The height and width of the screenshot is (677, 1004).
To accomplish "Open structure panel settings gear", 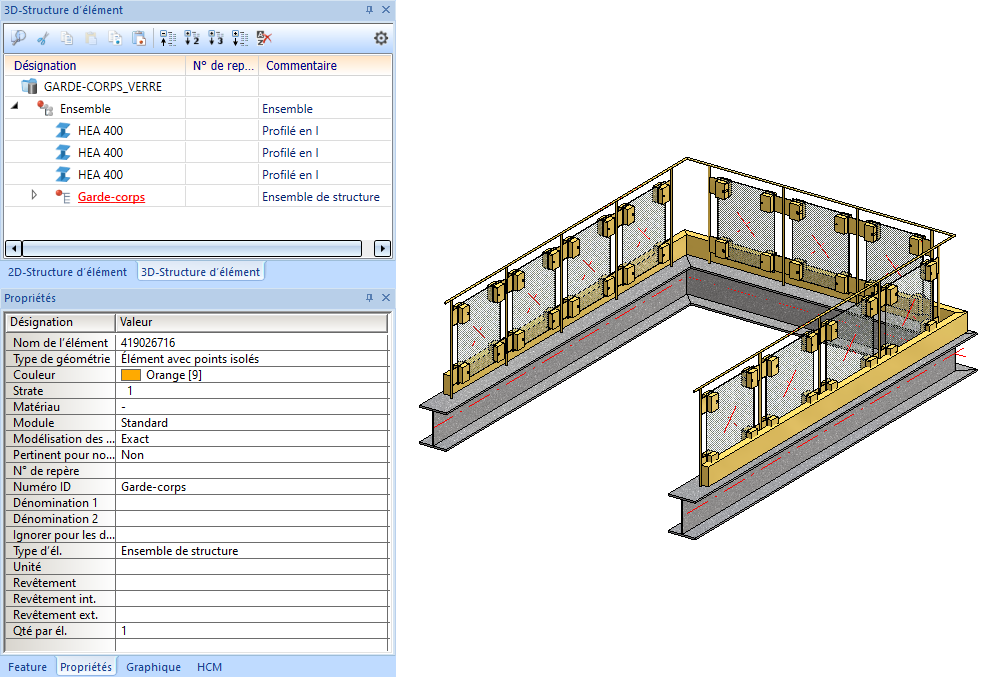I will point(381,38).
